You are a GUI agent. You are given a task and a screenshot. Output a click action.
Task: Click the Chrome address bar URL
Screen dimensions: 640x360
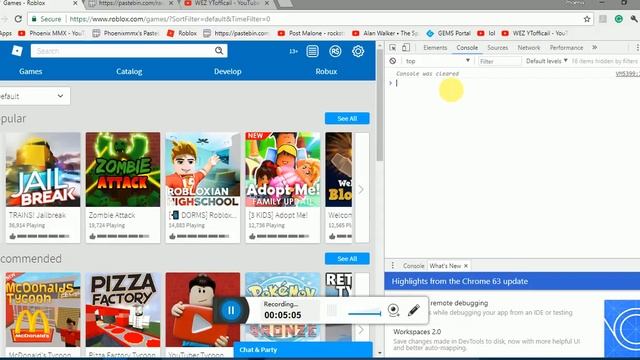click(170, 19)
